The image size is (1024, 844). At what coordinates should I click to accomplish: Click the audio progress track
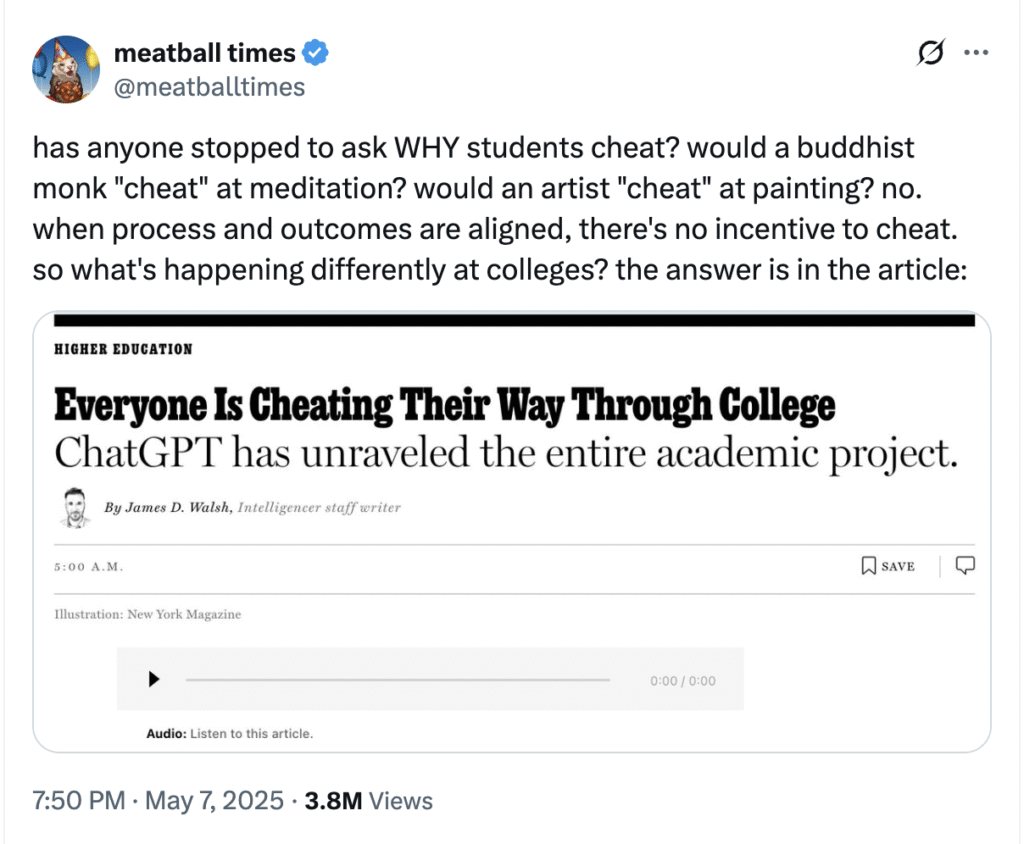(397, 680)
